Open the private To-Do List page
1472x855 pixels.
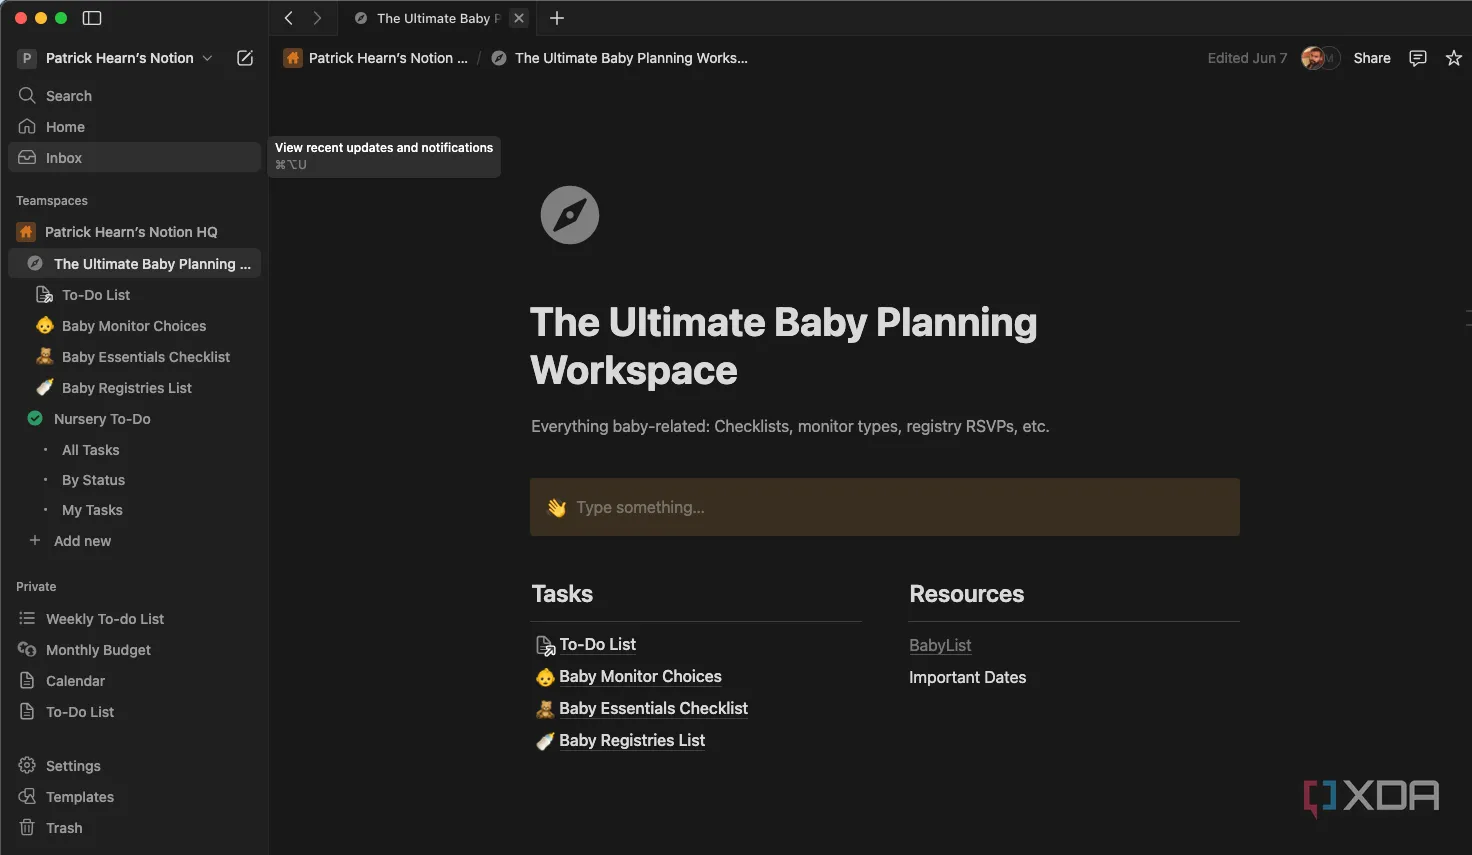(x=134, y=712)
